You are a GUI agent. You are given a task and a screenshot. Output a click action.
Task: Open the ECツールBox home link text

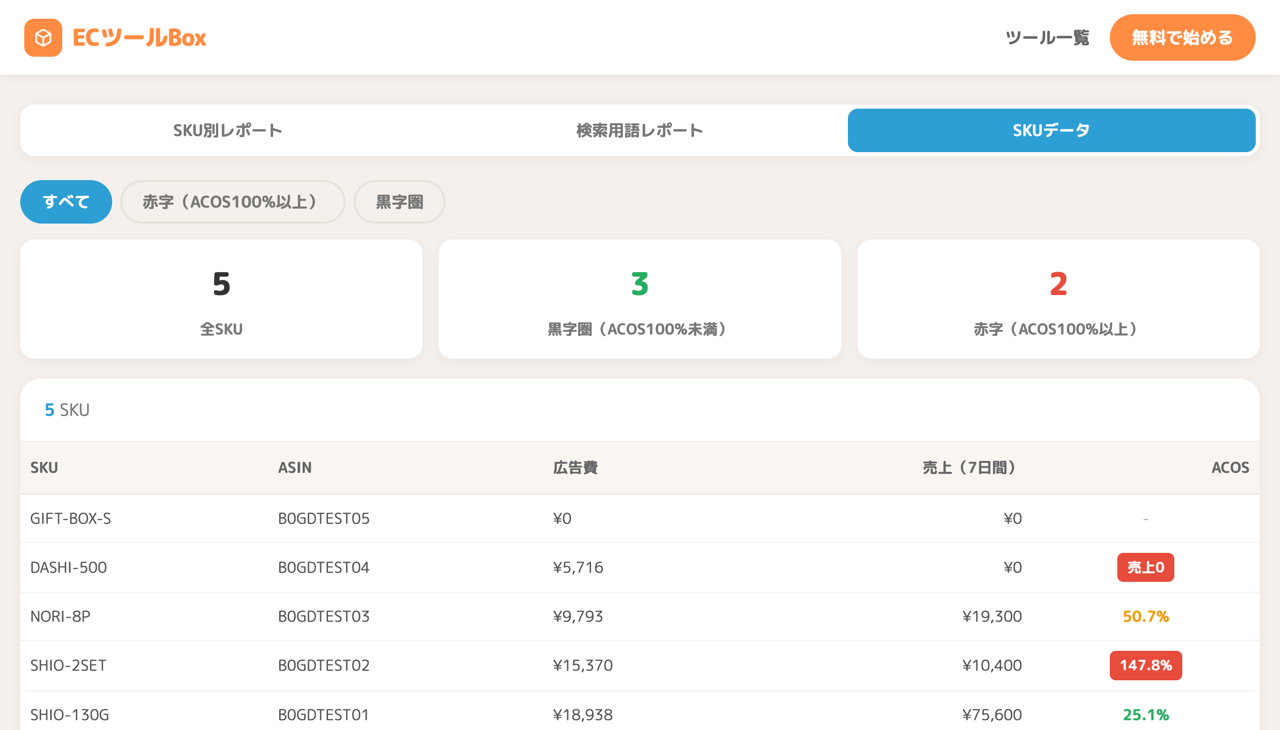[139, 38]
